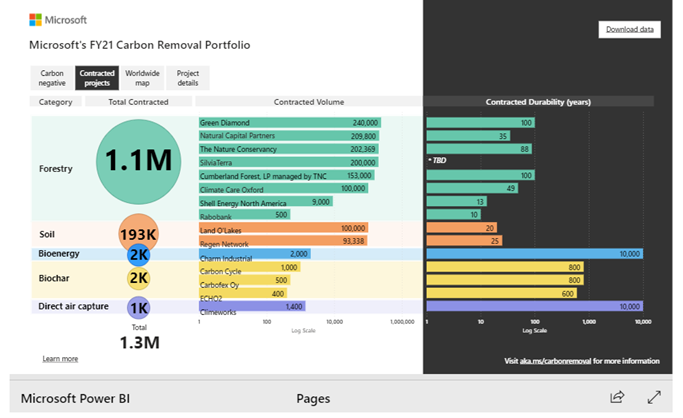Click Green Diamond 100-year durability bar
This screenshot has height=418, width=683.
(480, 123)
